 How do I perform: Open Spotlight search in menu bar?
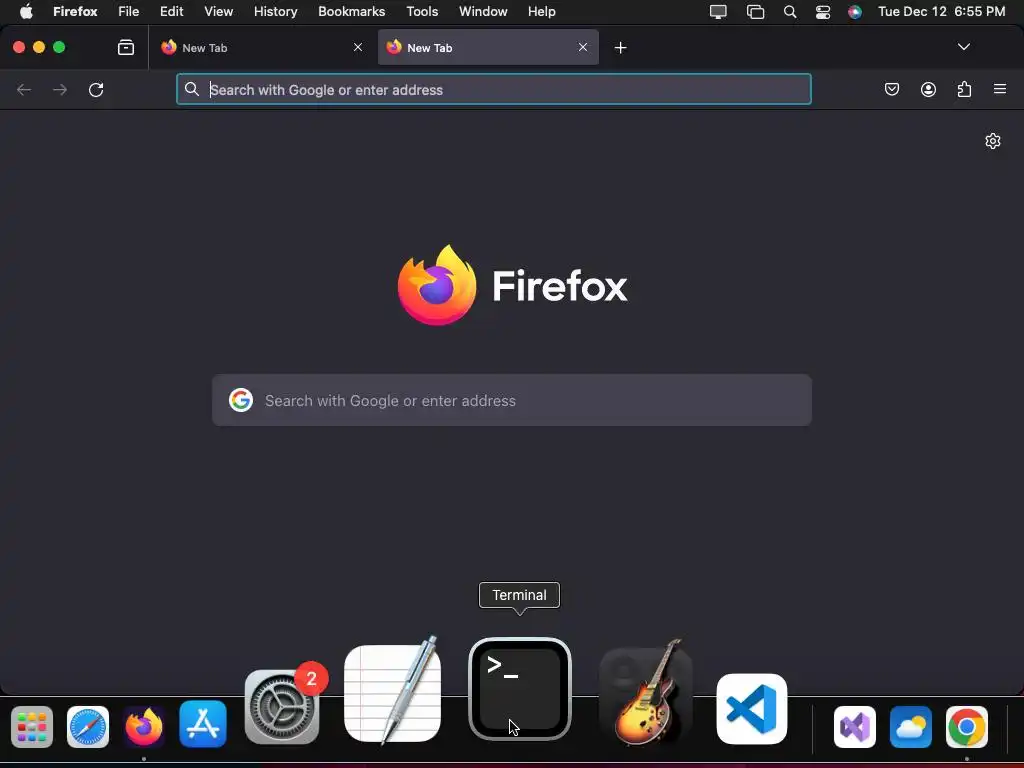coord(790,12)
